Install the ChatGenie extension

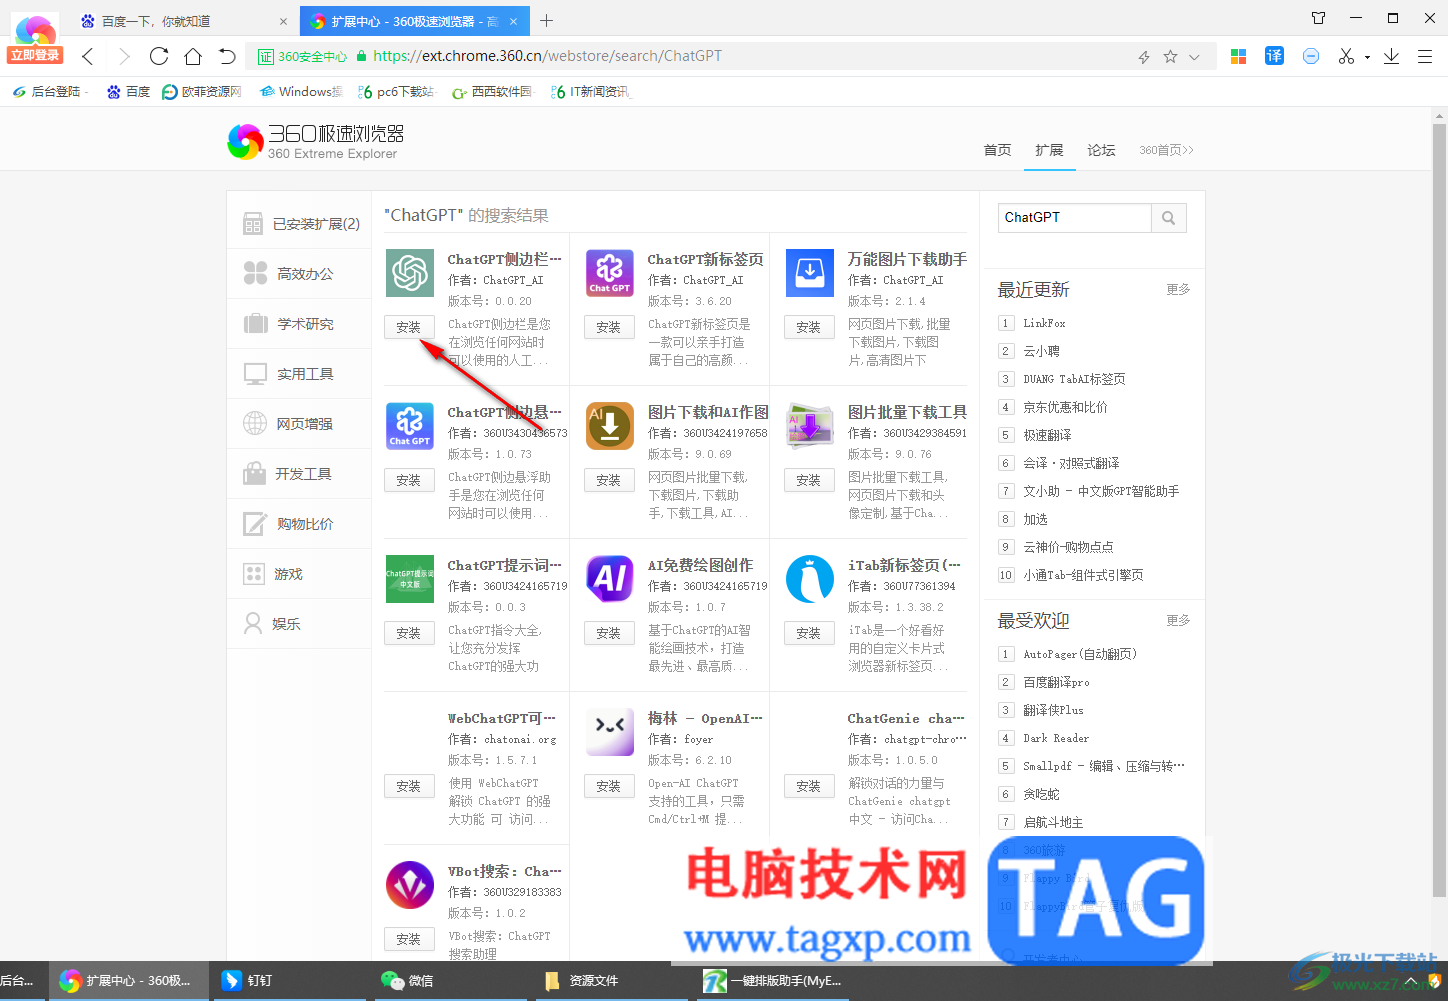pos(809,786)
